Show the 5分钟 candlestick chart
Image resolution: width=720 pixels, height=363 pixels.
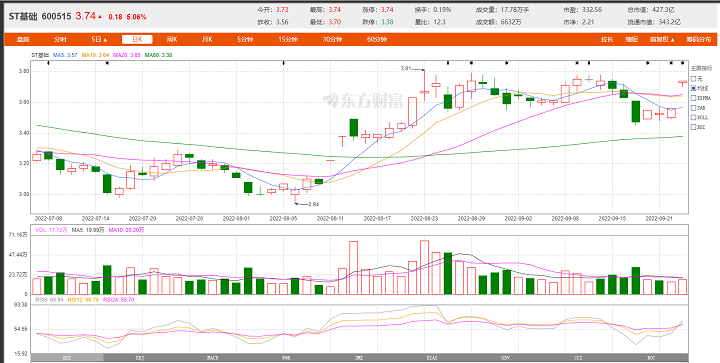click(245, 39)
